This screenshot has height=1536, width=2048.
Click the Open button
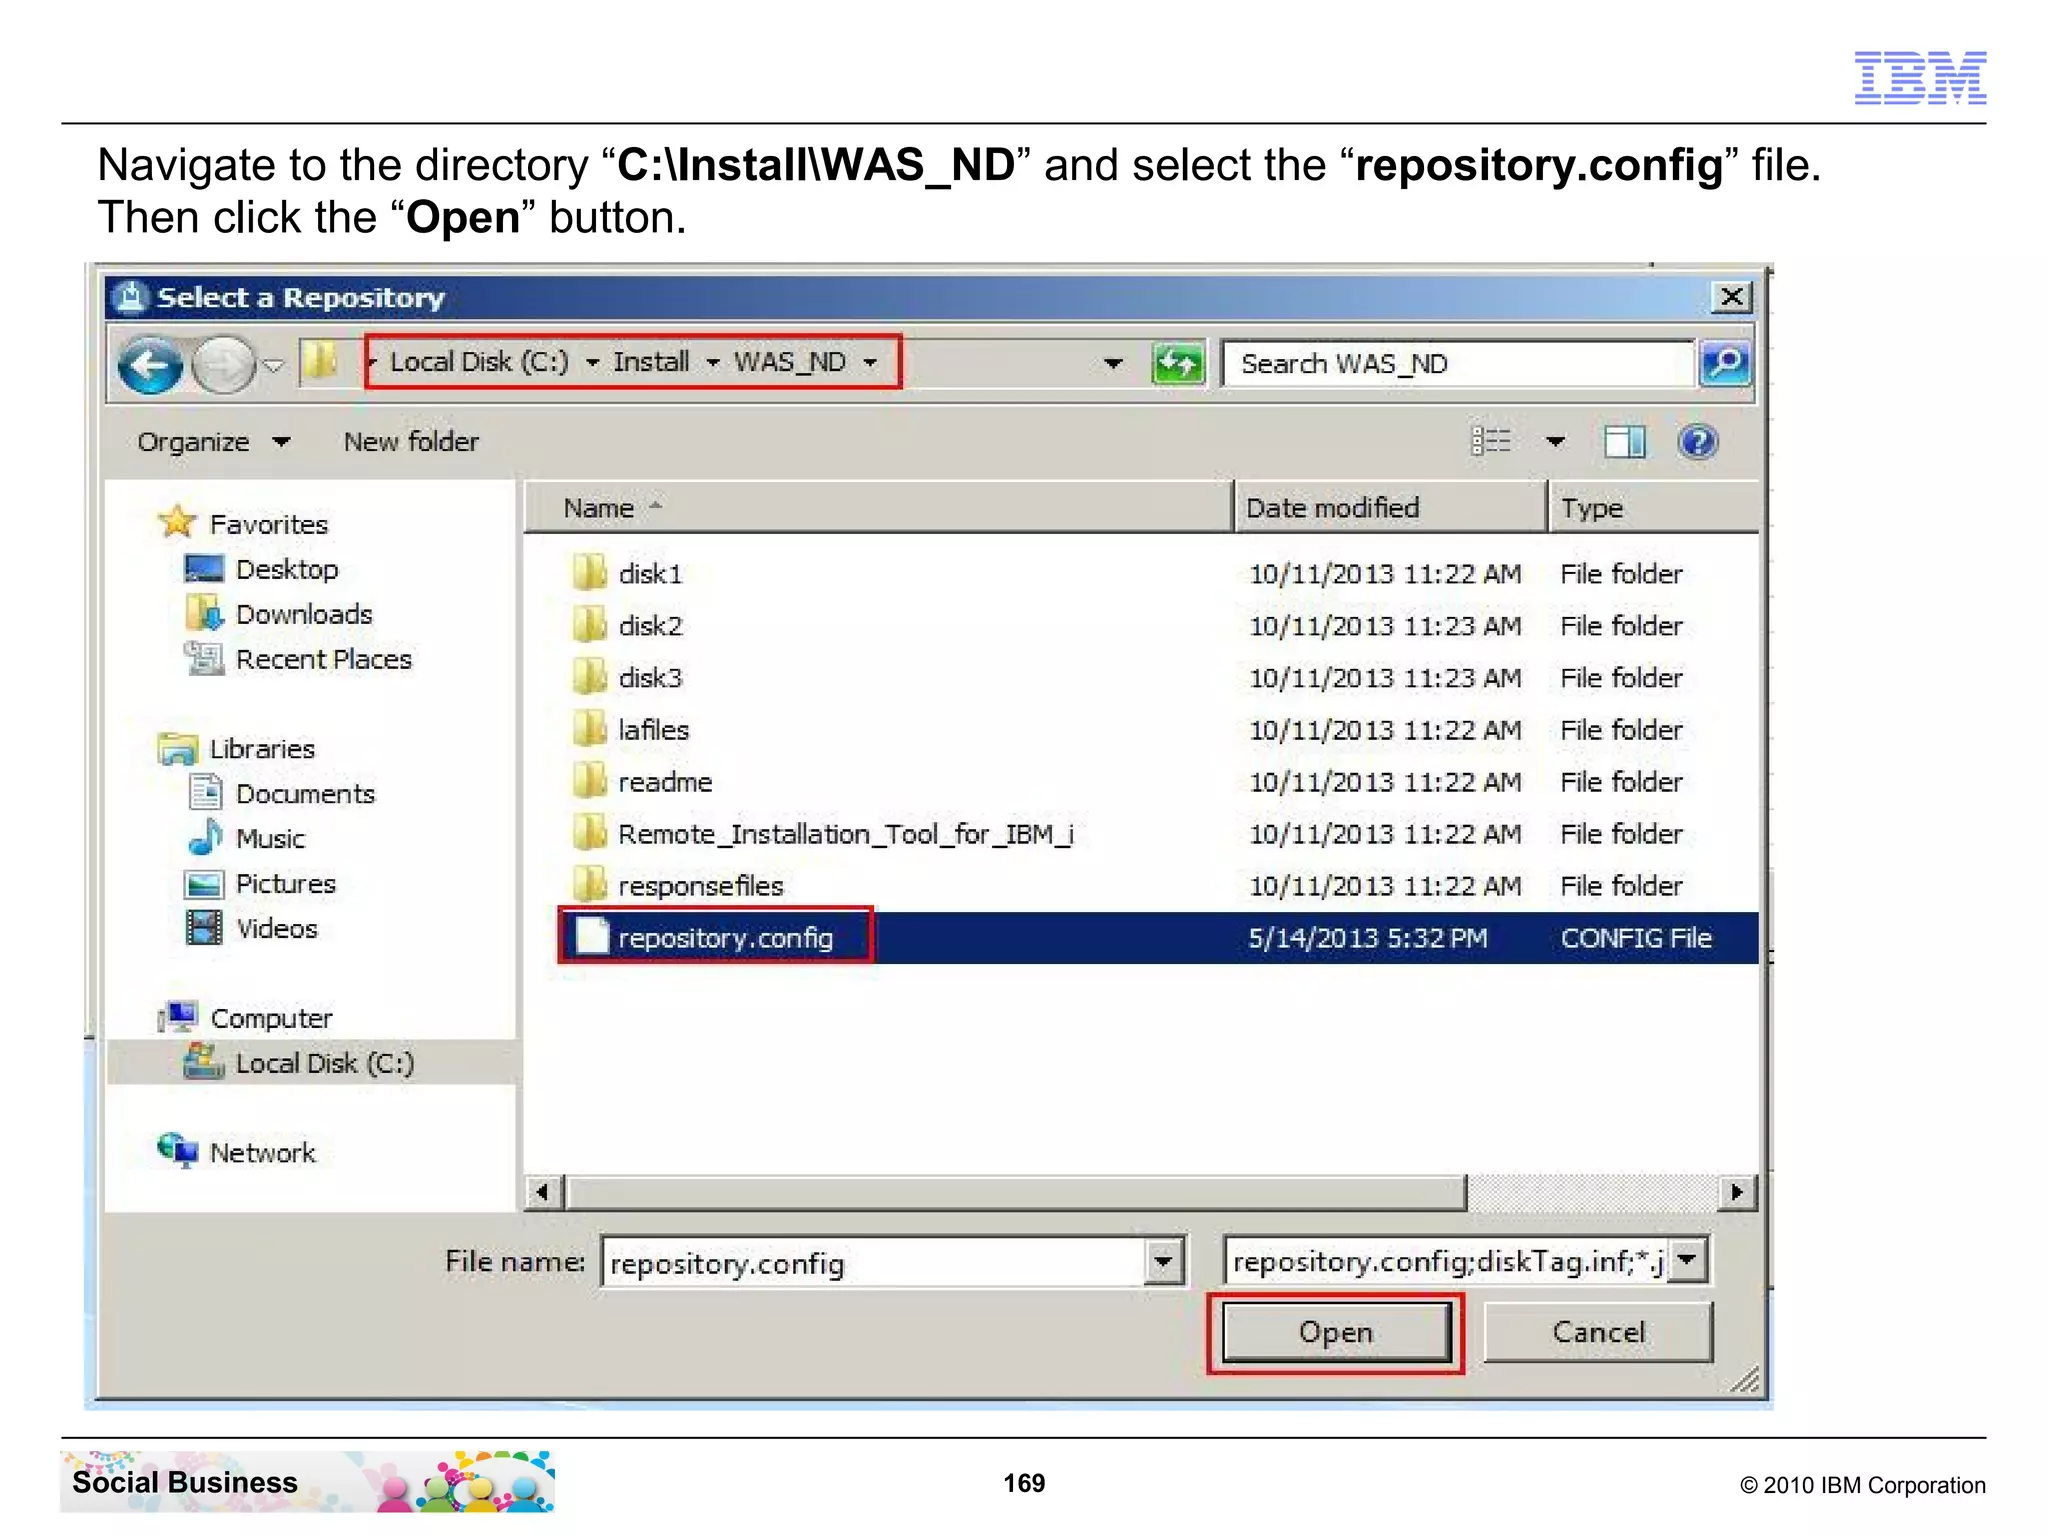tap(1336, 1333)
